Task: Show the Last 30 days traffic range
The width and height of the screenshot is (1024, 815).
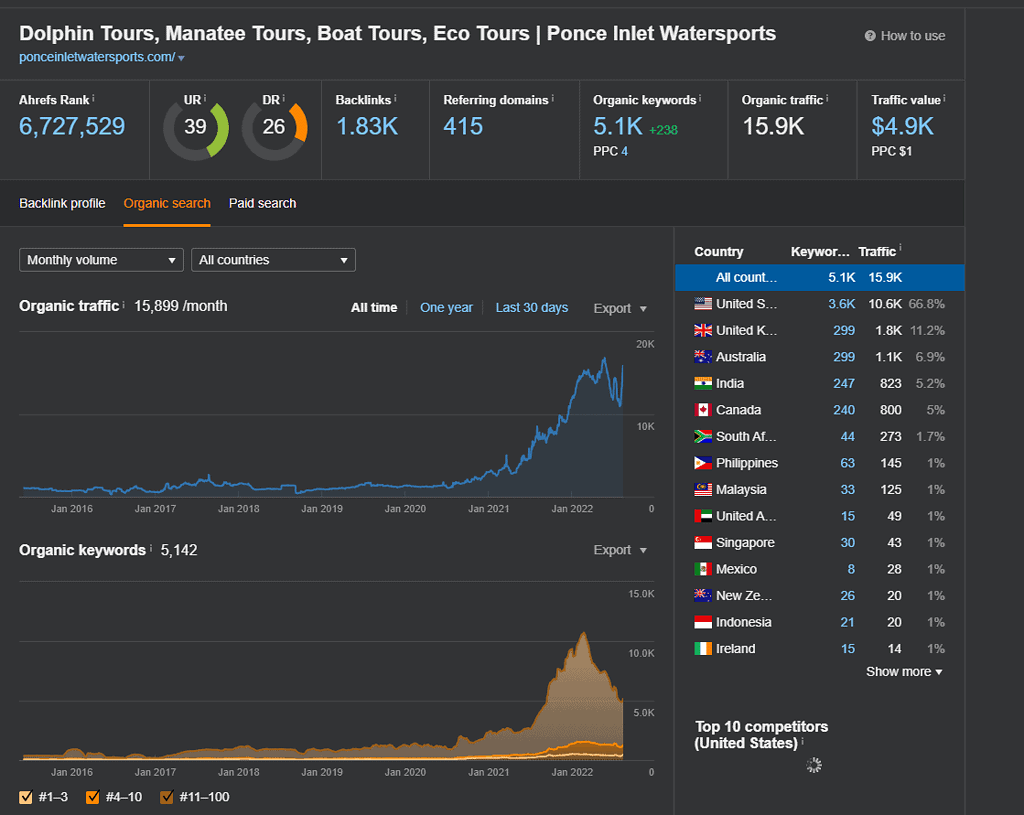Action: [531, 308]
